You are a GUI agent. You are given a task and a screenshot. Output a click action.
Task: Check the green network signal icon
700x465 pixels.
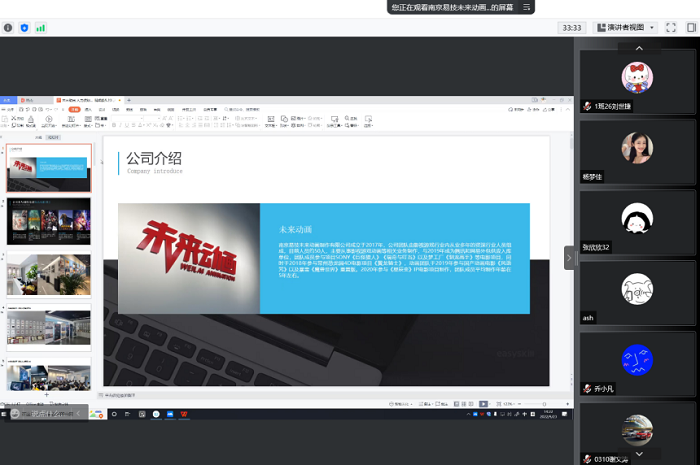(41, 28)
